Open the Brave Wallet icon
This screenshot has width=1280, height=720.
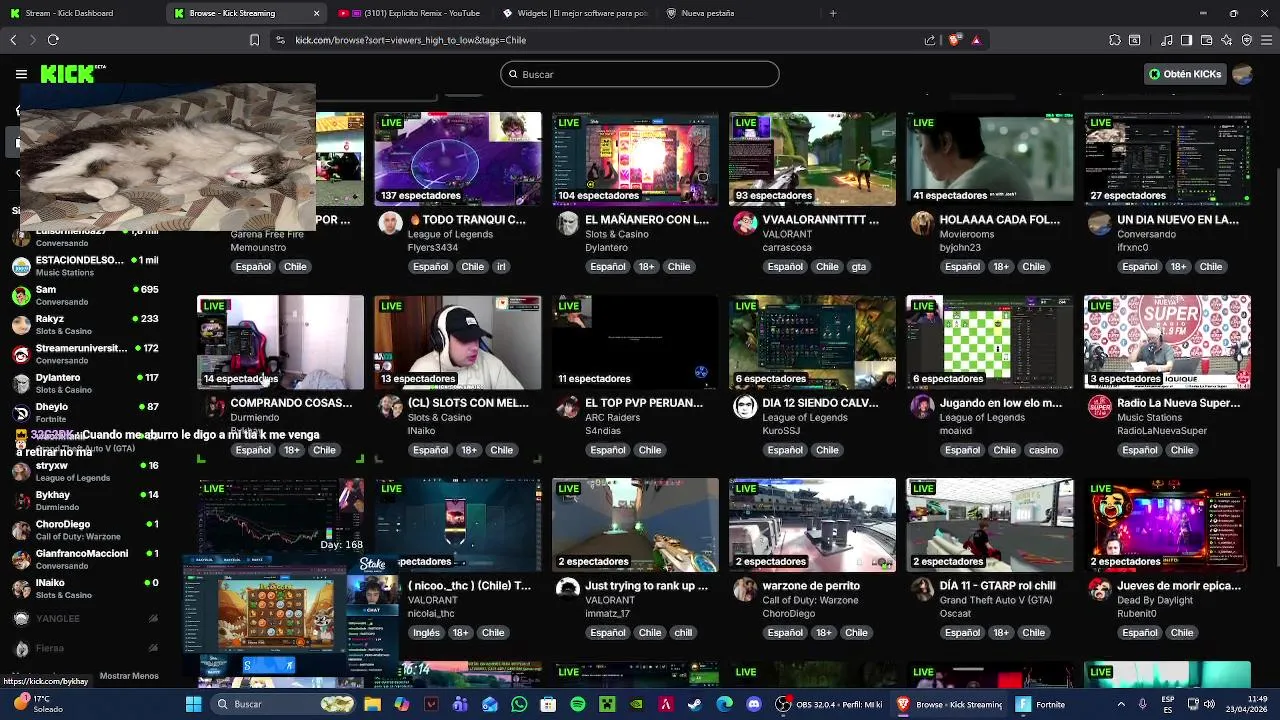click(1206, 40)
